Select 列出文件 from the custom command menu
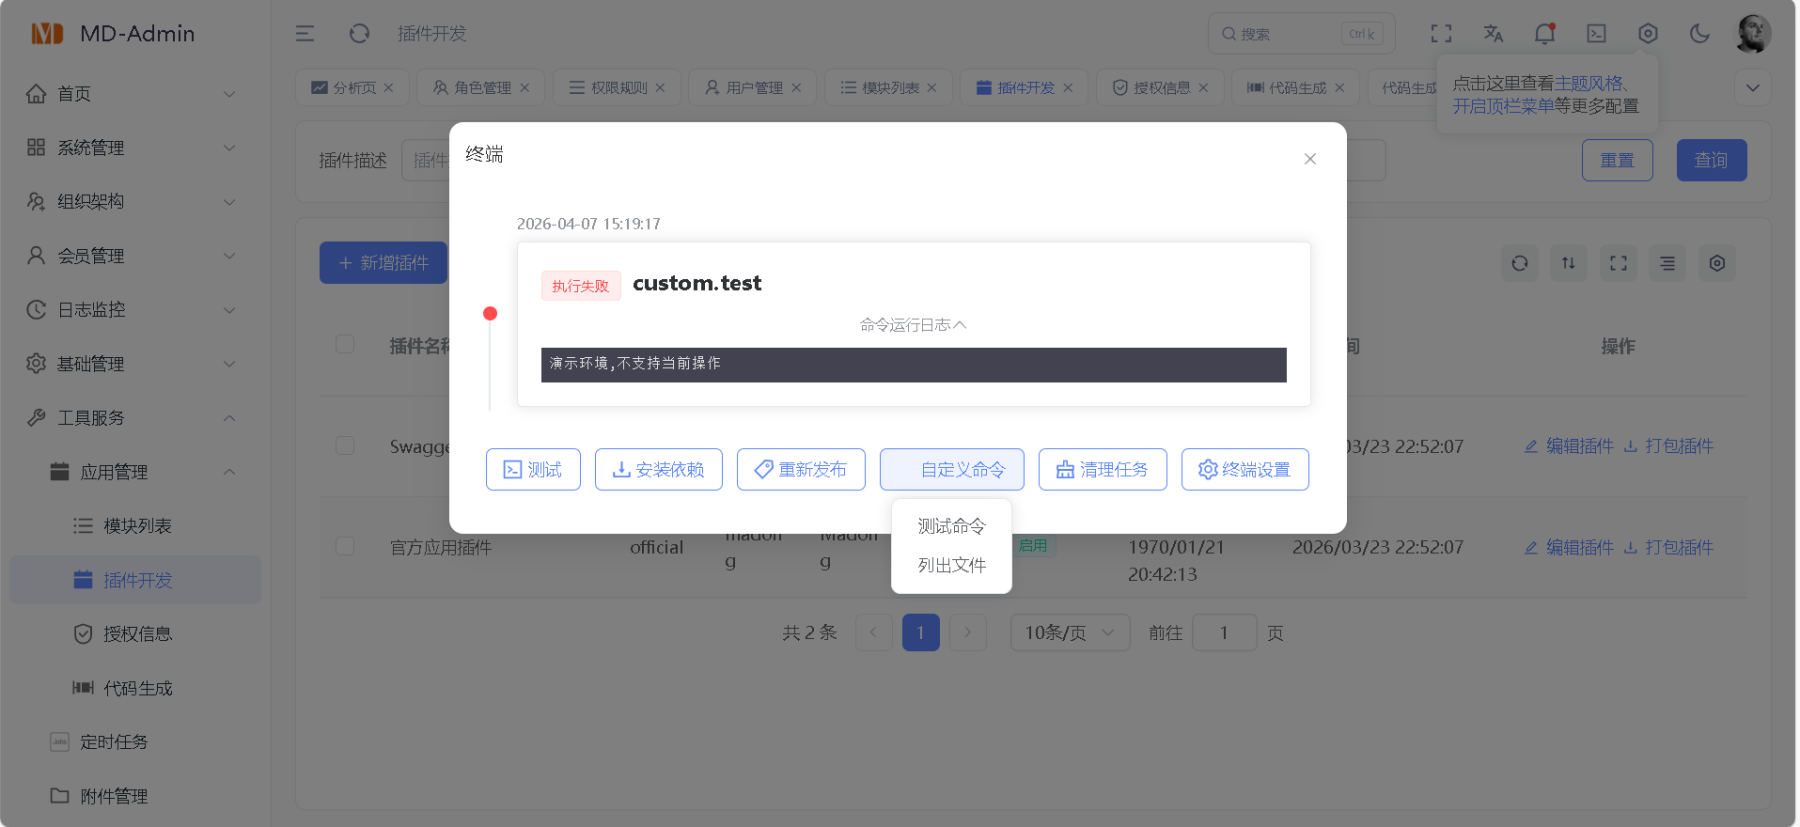 tap(951, 565)
